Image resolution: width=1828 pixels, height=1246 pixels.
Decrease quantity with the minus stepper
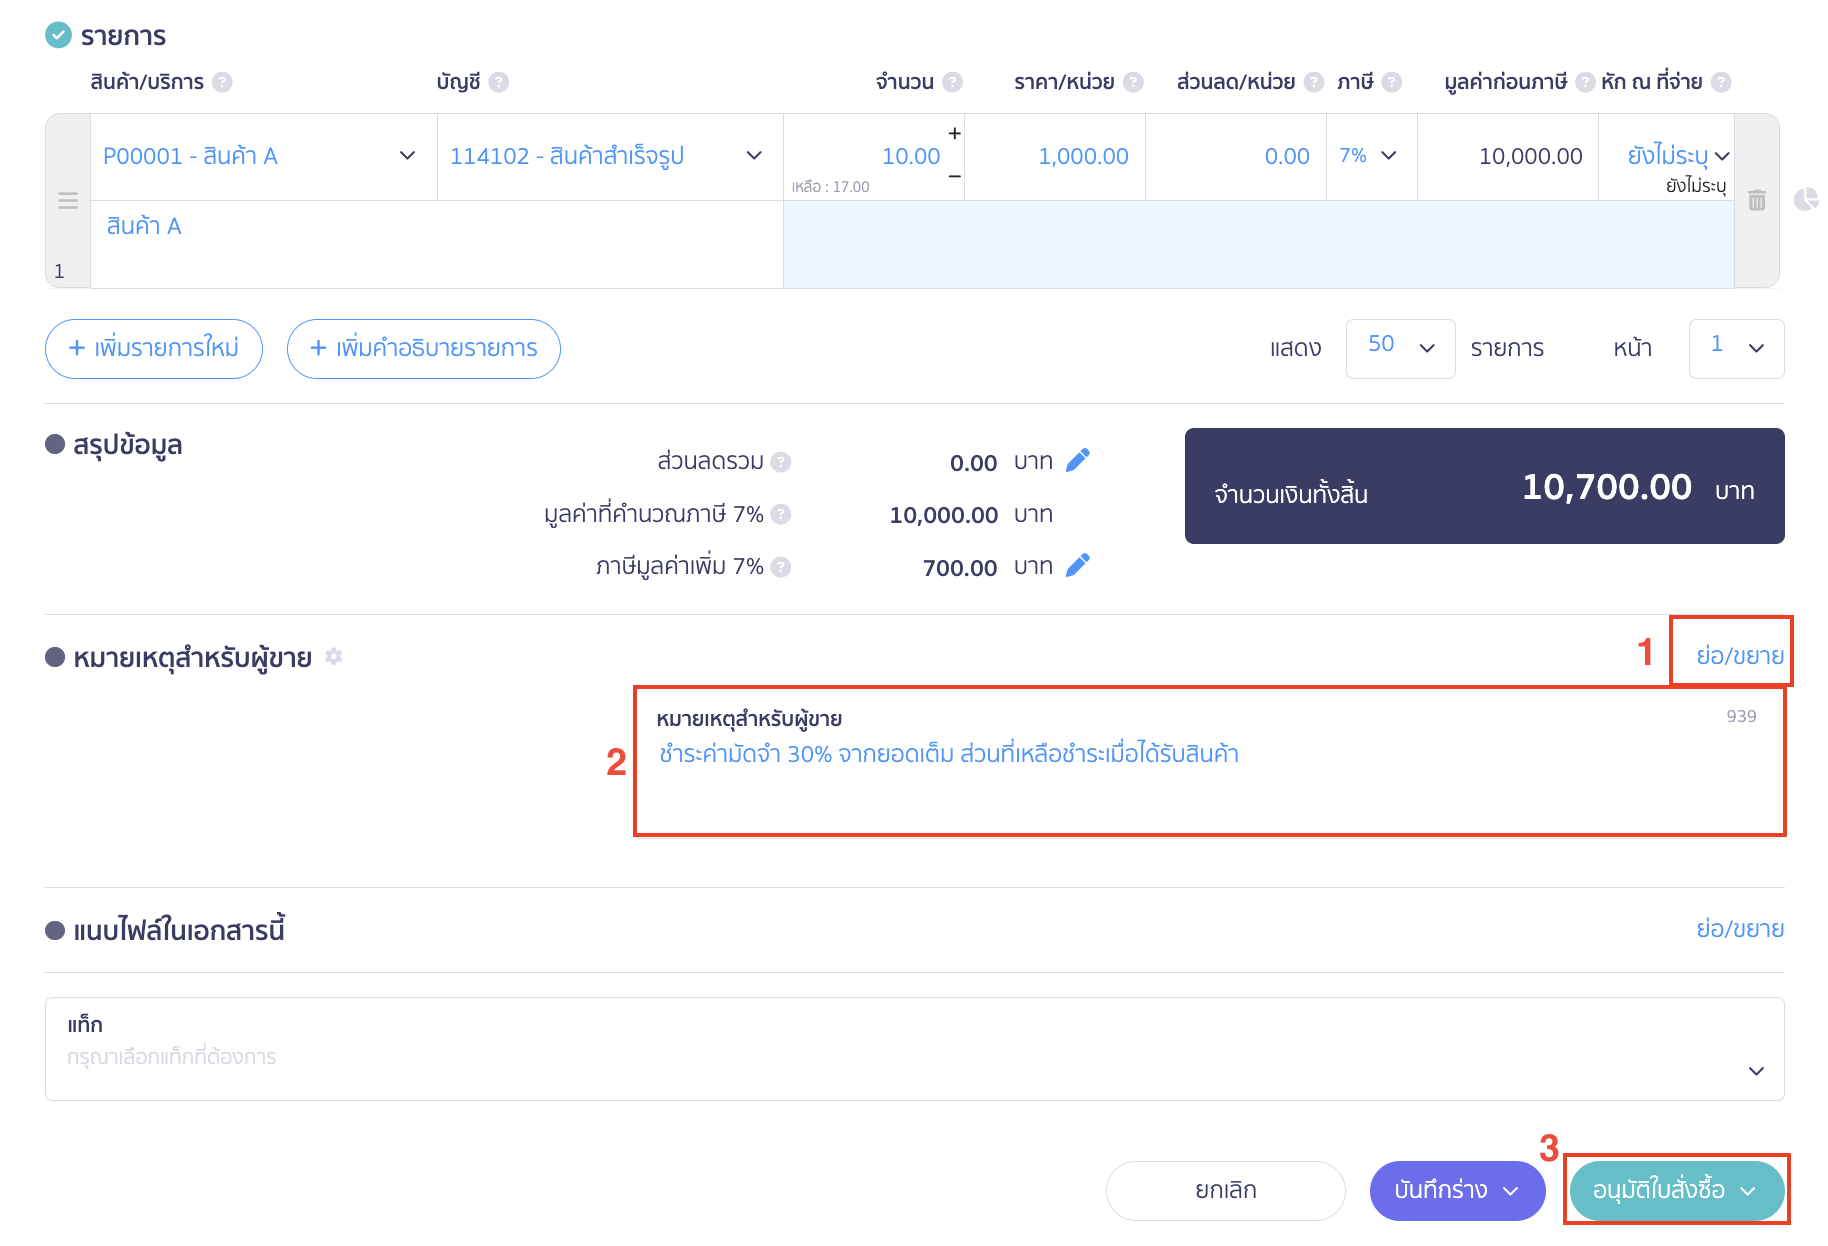click(955, 176)
